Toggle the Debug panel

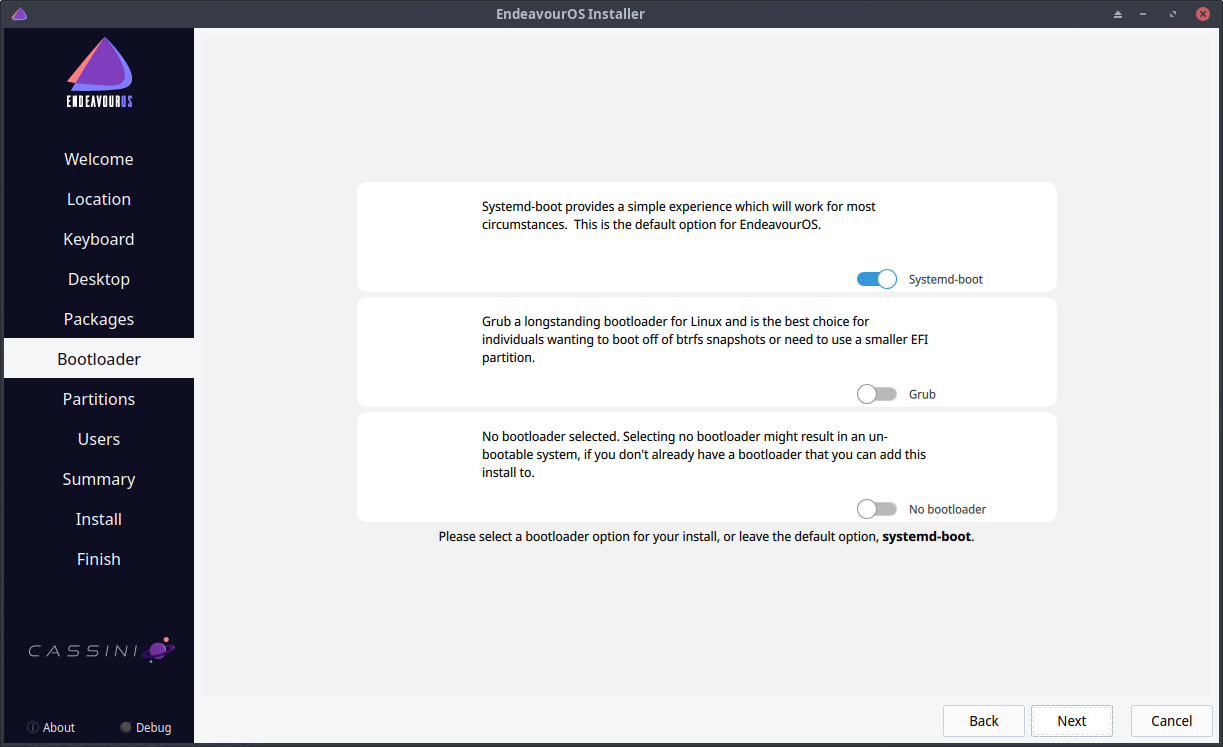coord(146,727)
